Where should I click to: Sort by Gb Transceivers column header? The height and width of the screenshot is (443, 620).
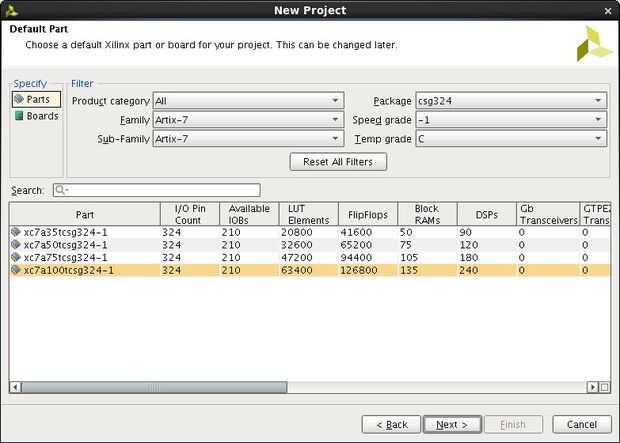click(548, 214)
